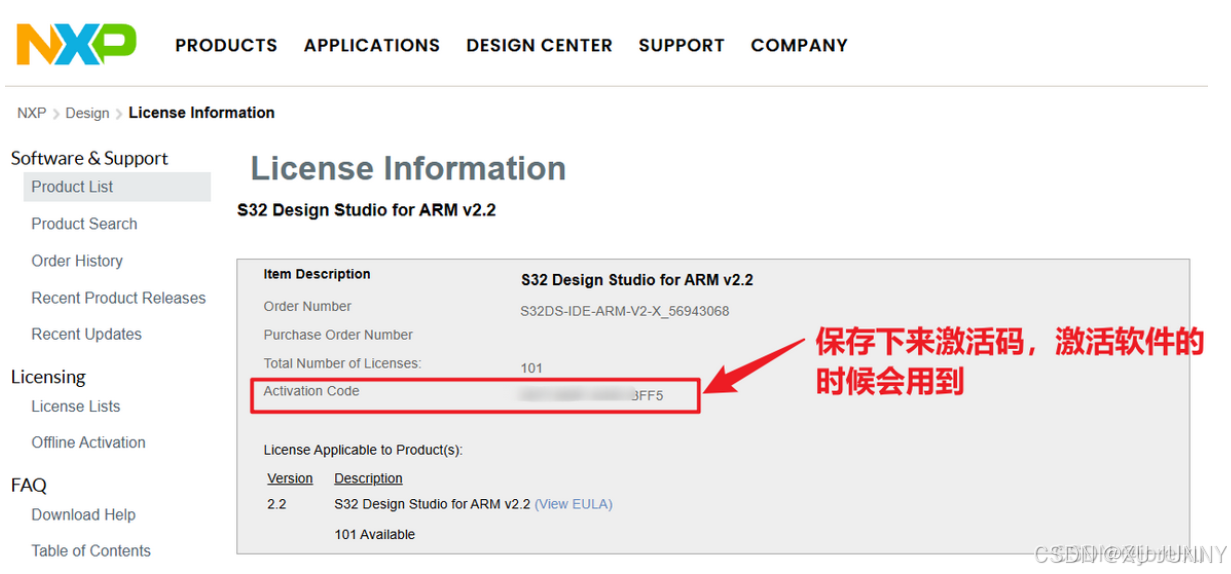This screenshot has width=1231, height=574.
Task: Click the Order Number label
Action: (x=307, y=306)
